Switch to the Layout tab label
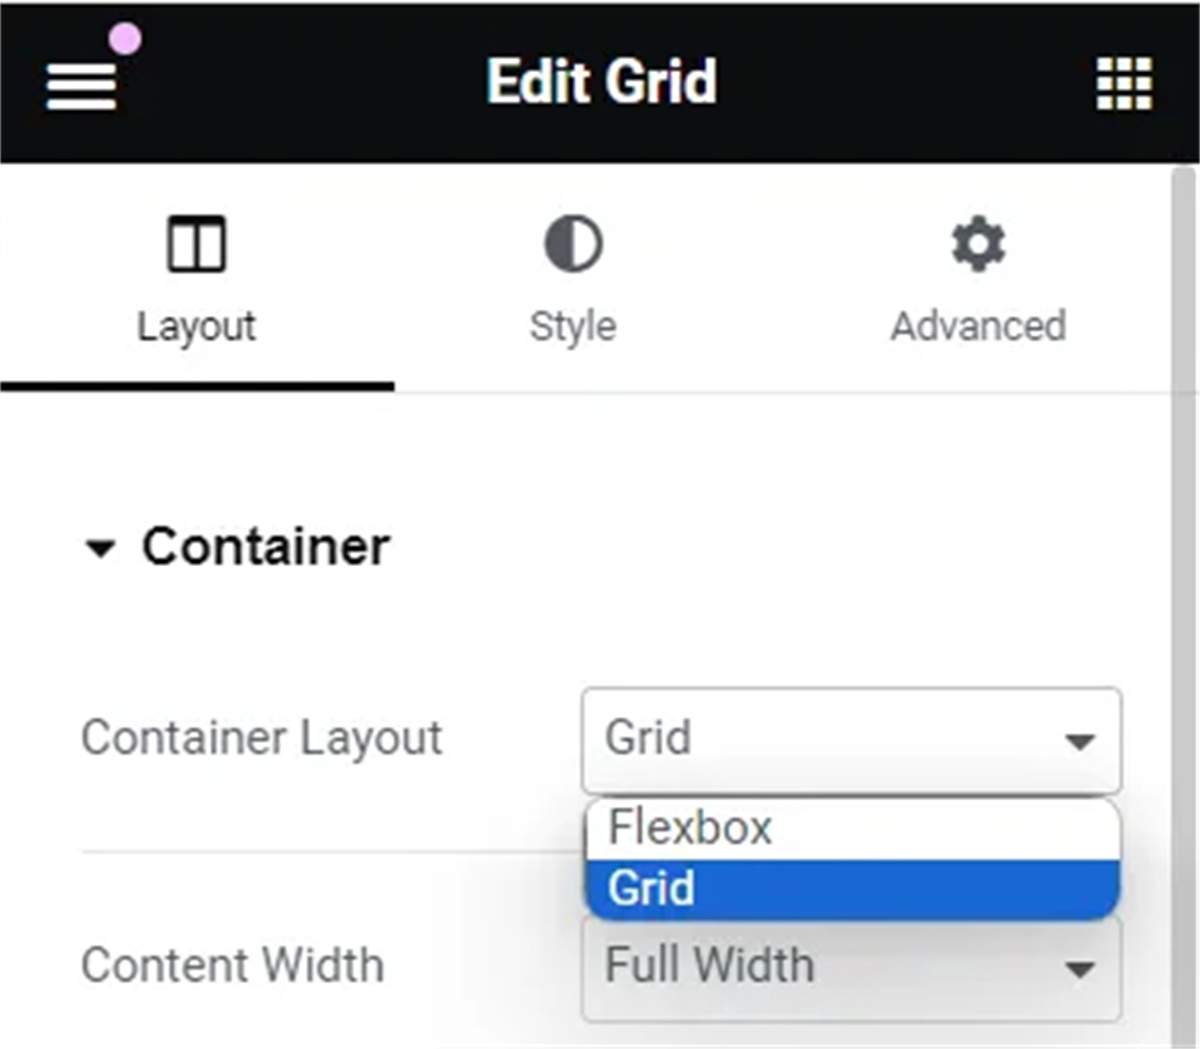1200x1049 pixels. pyautogui.click(x=197, y=326)
